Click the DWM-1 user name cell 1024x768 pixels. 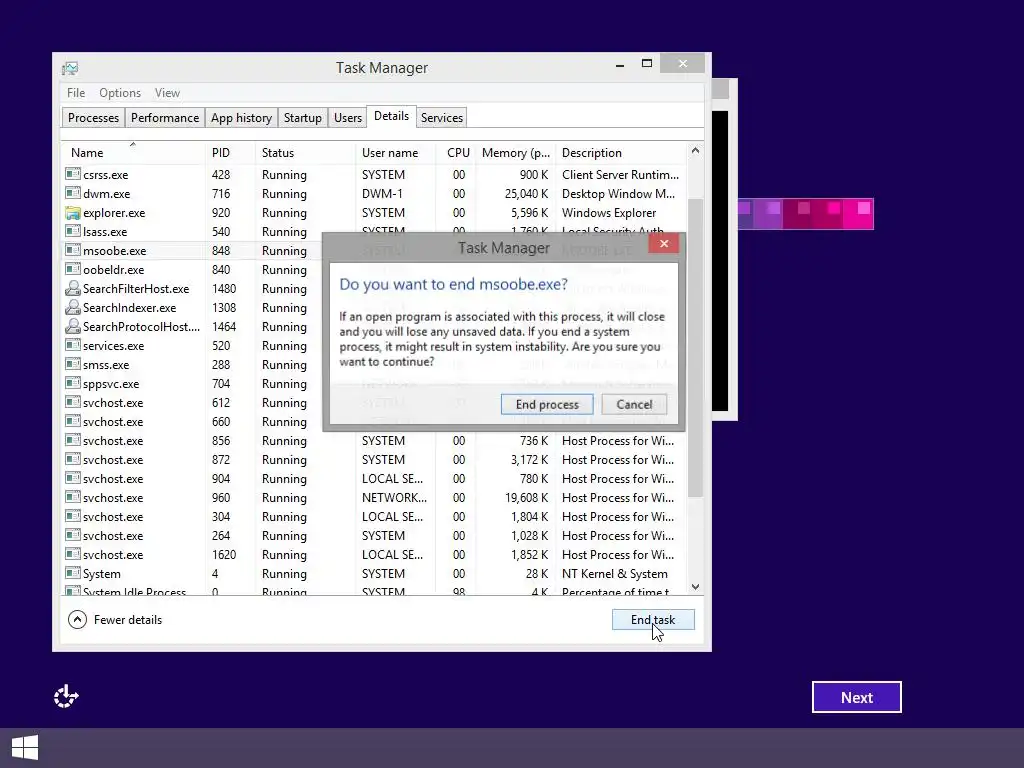click(x=382, y=194)
